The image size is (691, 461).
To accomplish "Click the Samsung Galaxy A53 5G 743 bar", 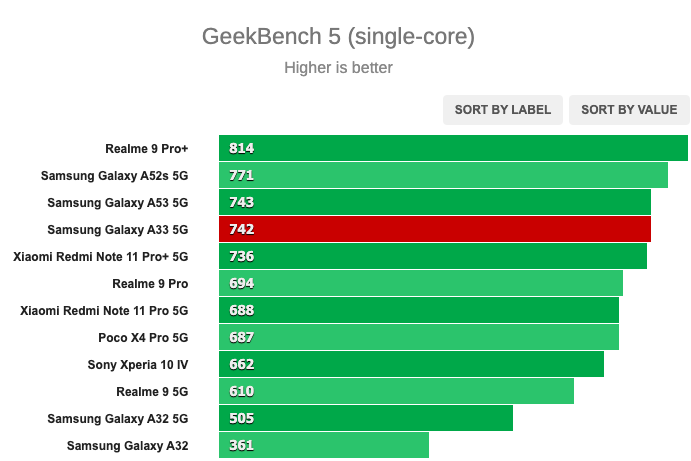I will tap(435, 202).
